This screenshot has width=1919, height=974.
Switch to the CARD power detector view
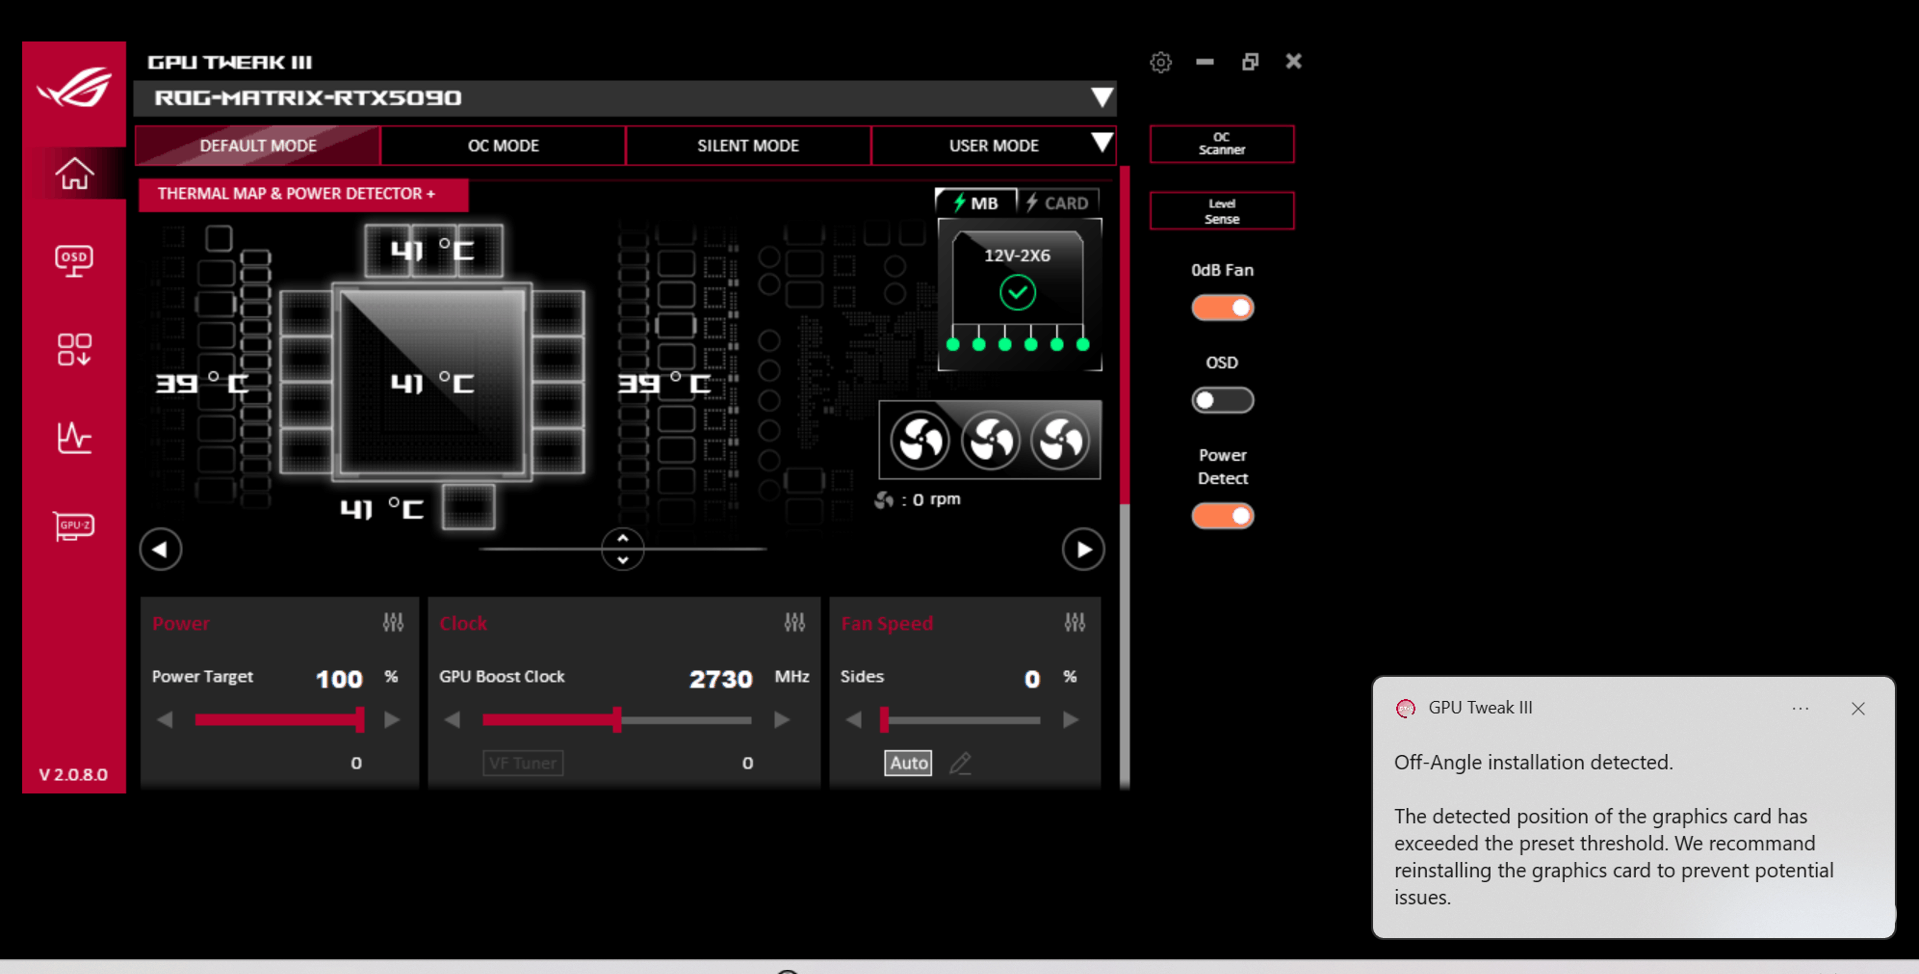click(x=1059, y=202)
